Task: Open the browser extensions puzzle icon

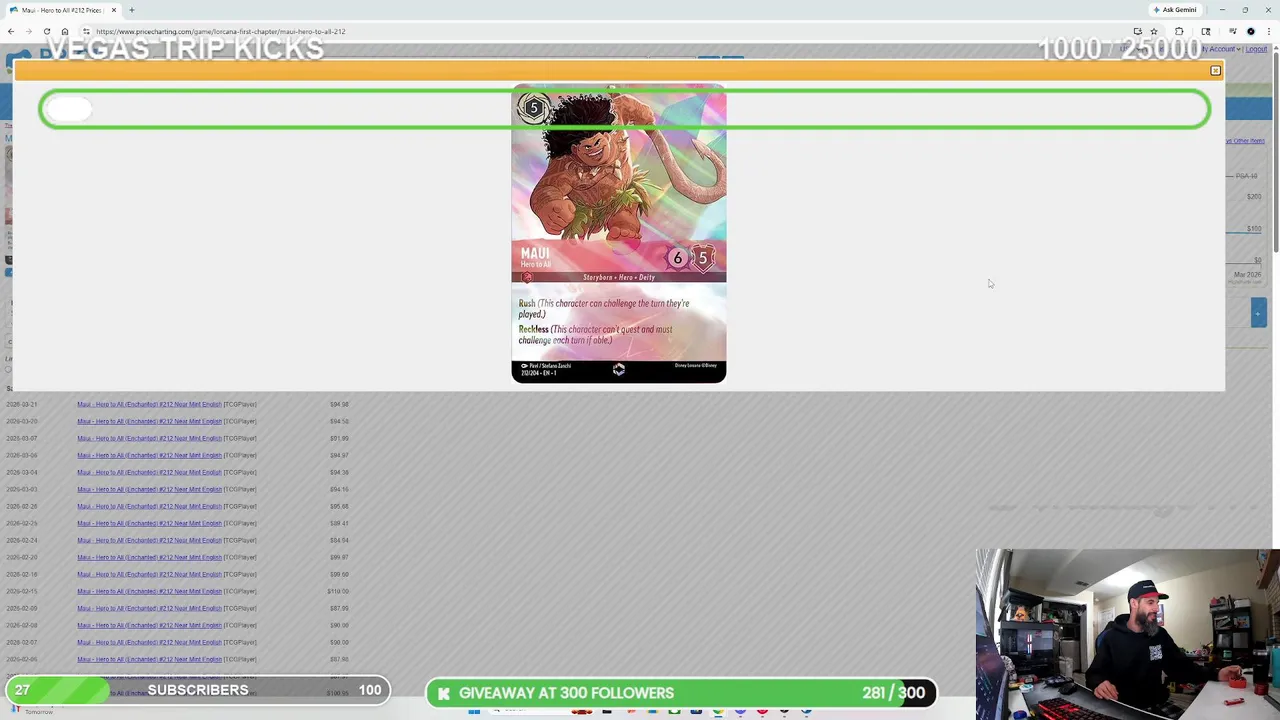Action: [1179, 31]
